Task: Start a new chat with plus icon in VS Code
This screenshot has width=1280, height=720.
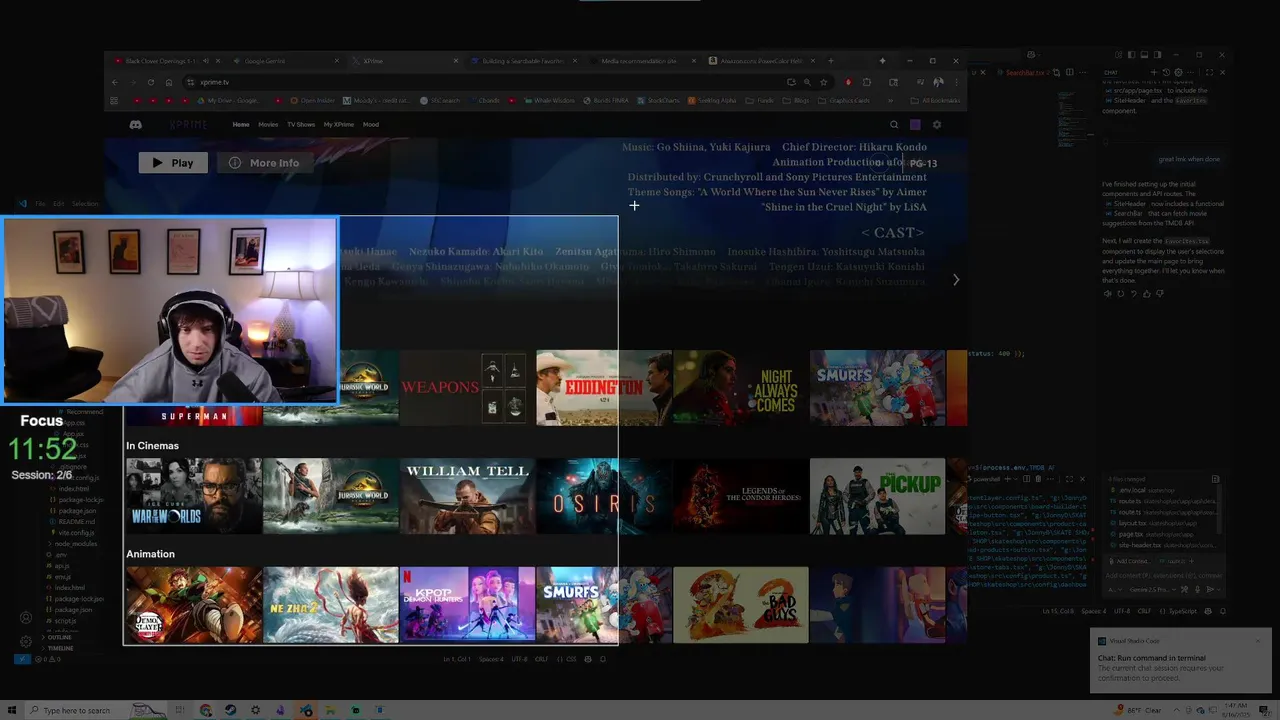Action: point(1156,73)
